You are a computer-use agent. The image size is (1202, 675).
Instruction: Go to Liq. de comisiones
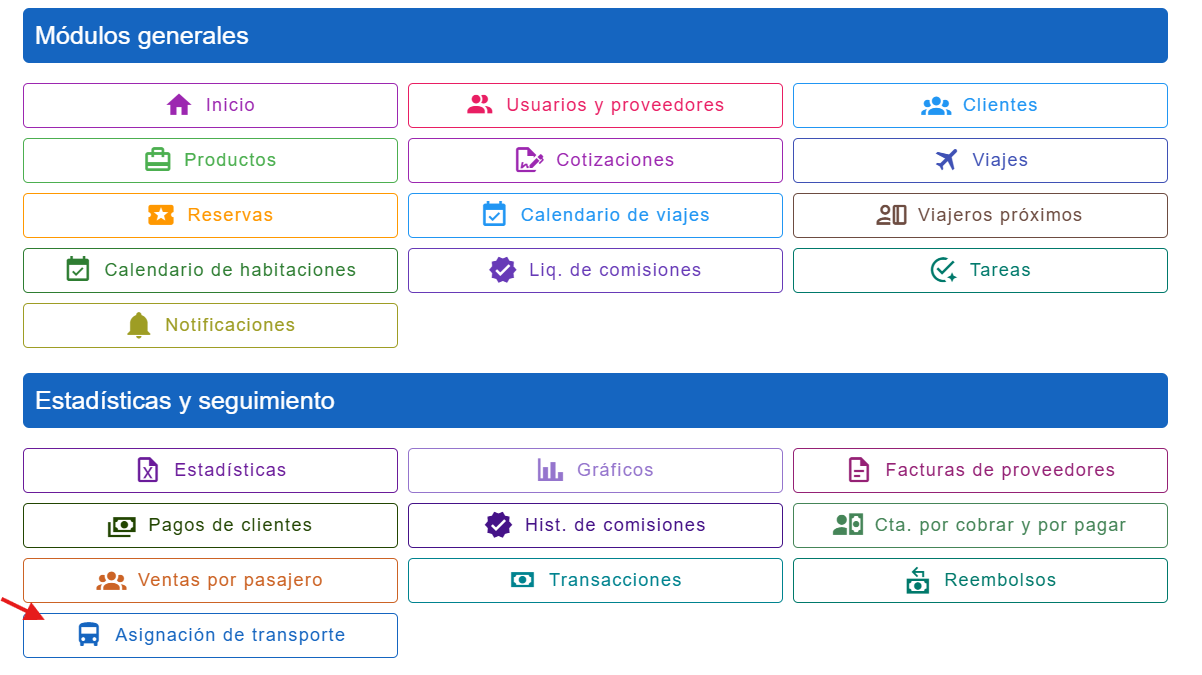[595, 270]
